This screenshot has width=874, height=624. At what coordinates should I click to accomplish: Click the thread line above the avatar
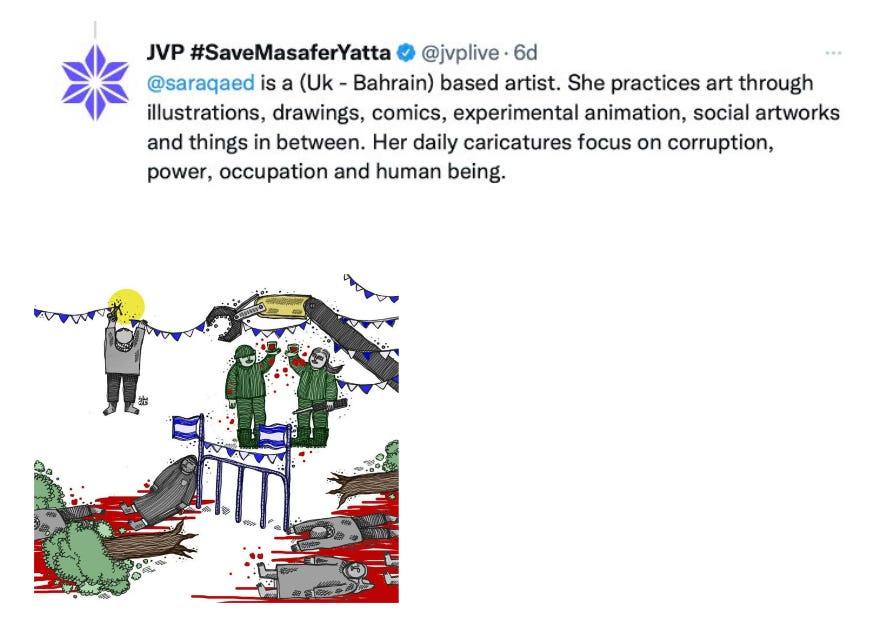pyautogui.click(x=95, y=30)
